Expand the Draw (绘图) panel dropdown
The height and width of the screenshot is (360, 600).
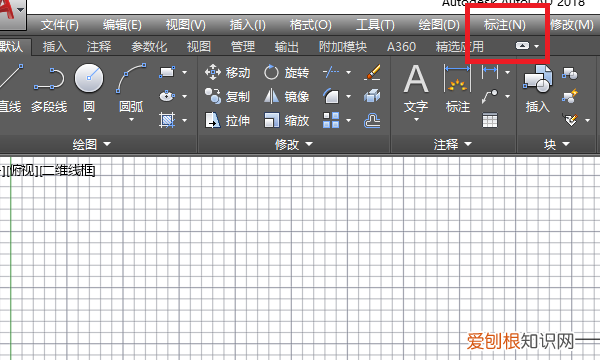point(92,144)
